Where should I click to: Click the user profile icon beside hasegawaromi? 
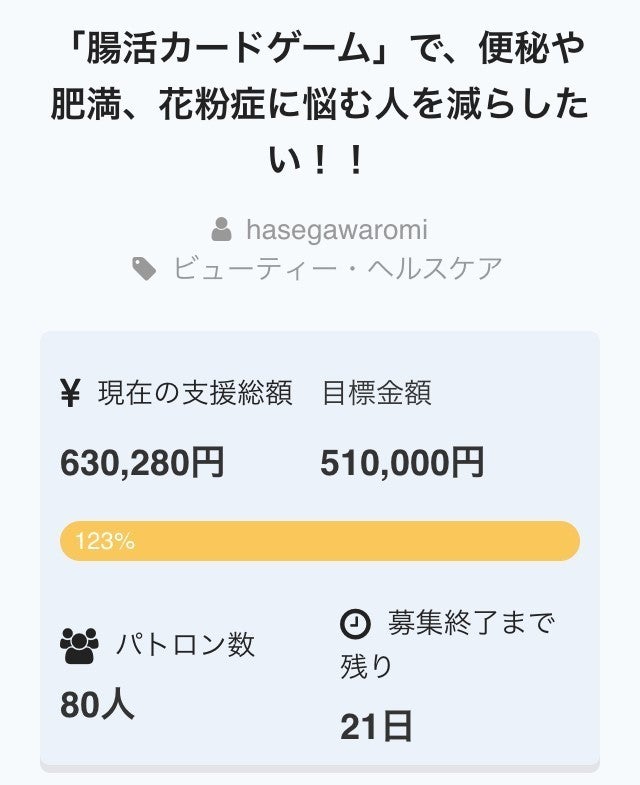coord(221,230)
